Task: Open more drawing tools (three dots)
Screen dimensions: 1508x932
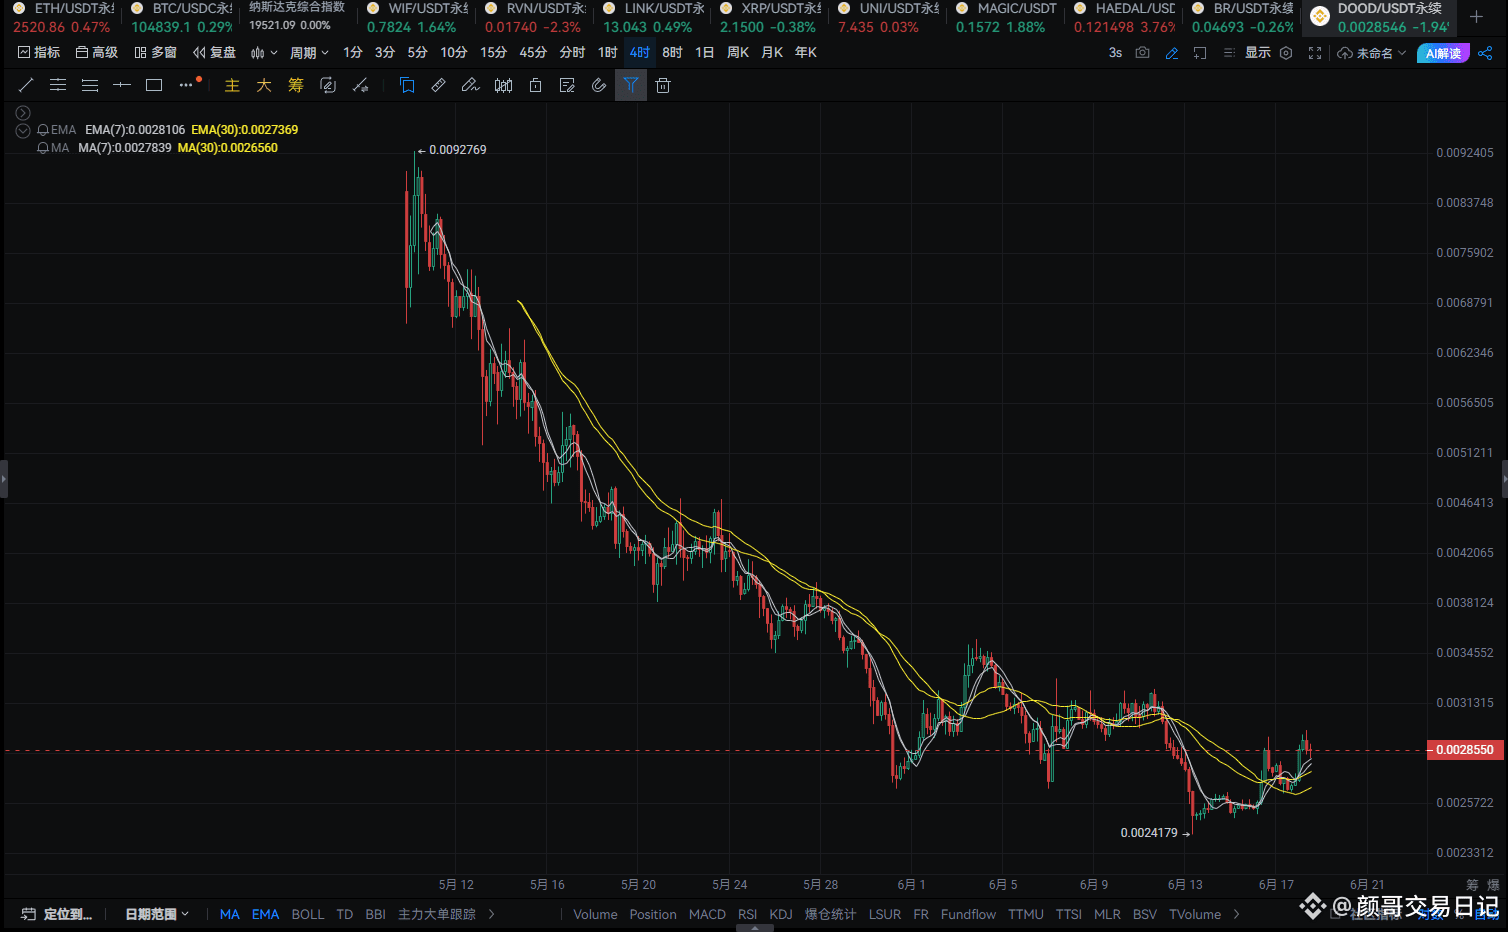Action: 186,86
